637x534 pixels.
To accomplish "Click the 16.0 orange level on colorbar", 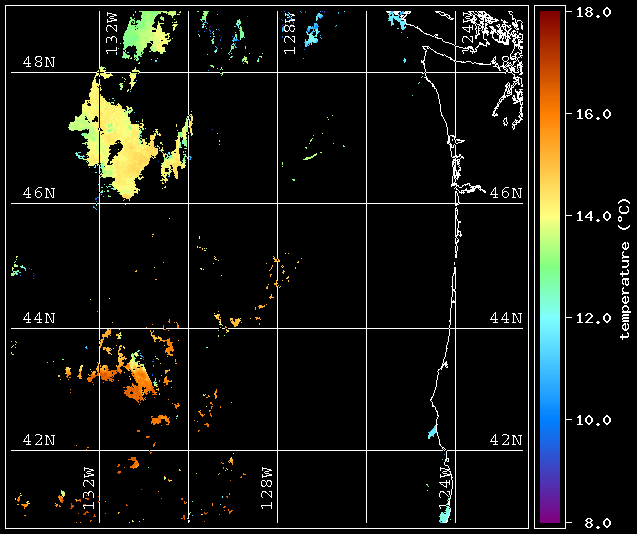I will coord(594,114).
